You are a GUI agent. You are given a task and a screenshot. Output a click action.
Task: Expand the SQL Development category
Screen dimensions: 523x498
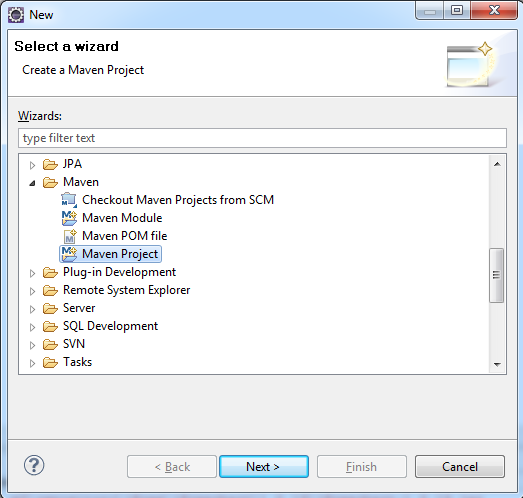32,327
